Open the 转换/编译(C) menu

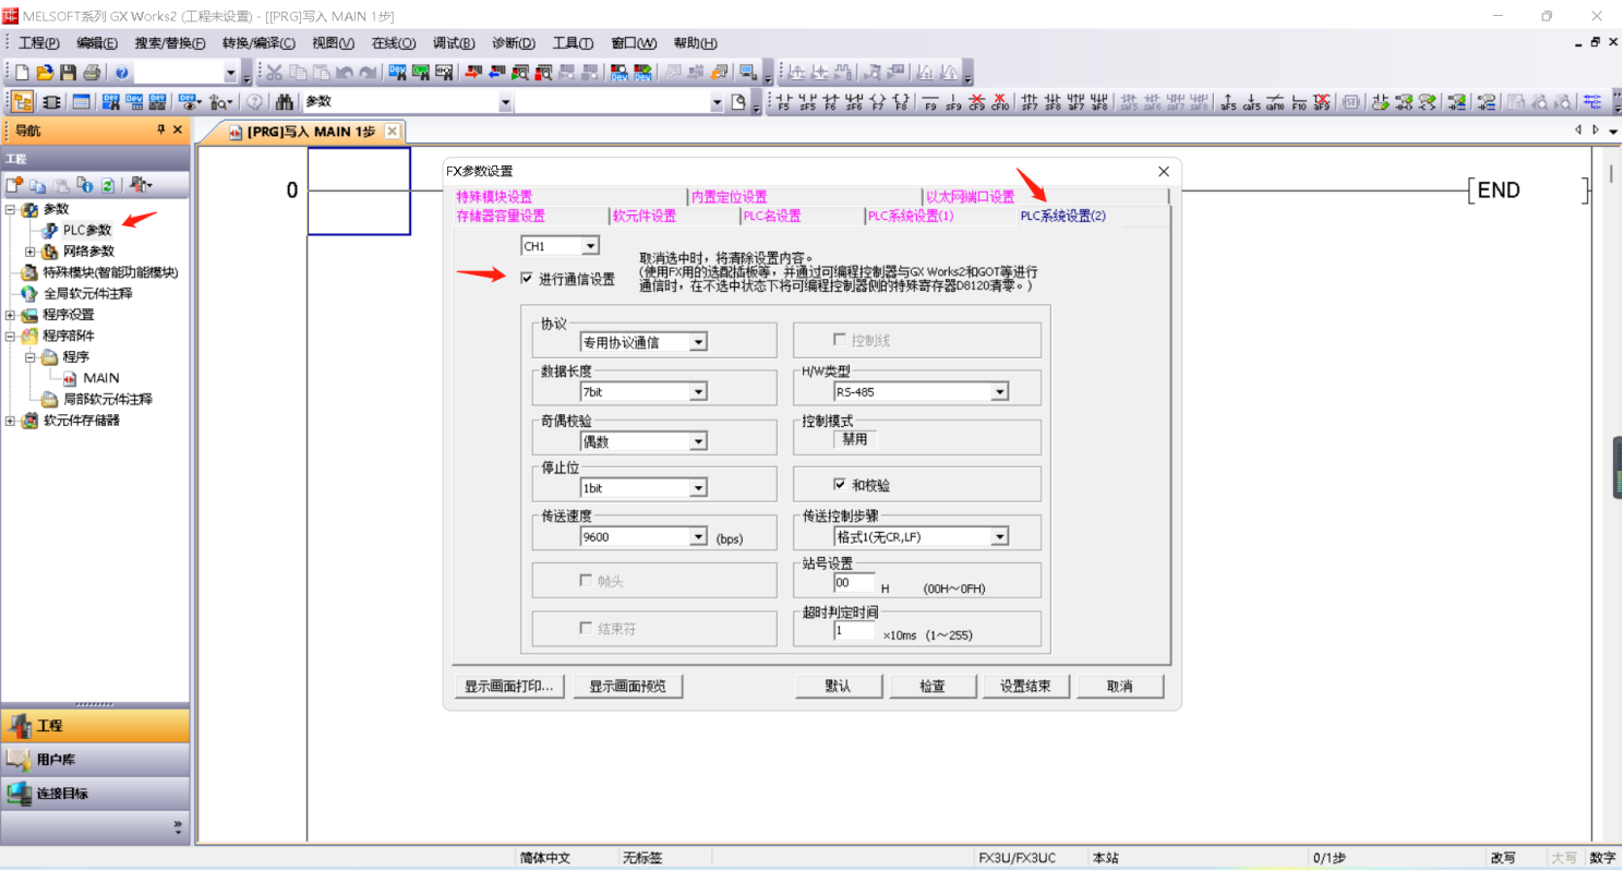tap(258, 43)
